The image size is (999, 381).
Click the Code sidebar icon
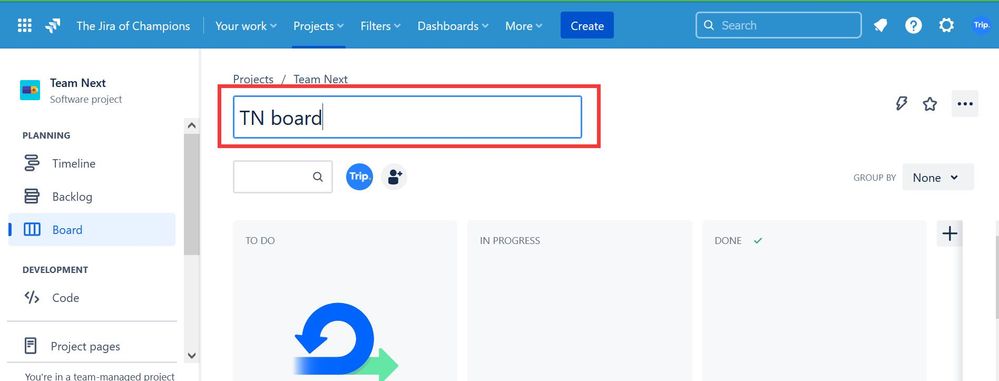click(31, 298)
